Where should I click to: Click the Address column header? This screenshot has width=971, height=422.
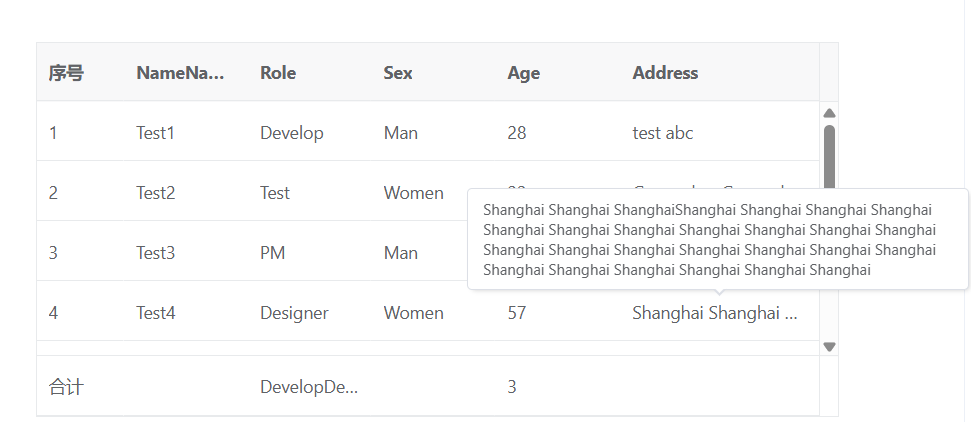[x=665, y=73]
